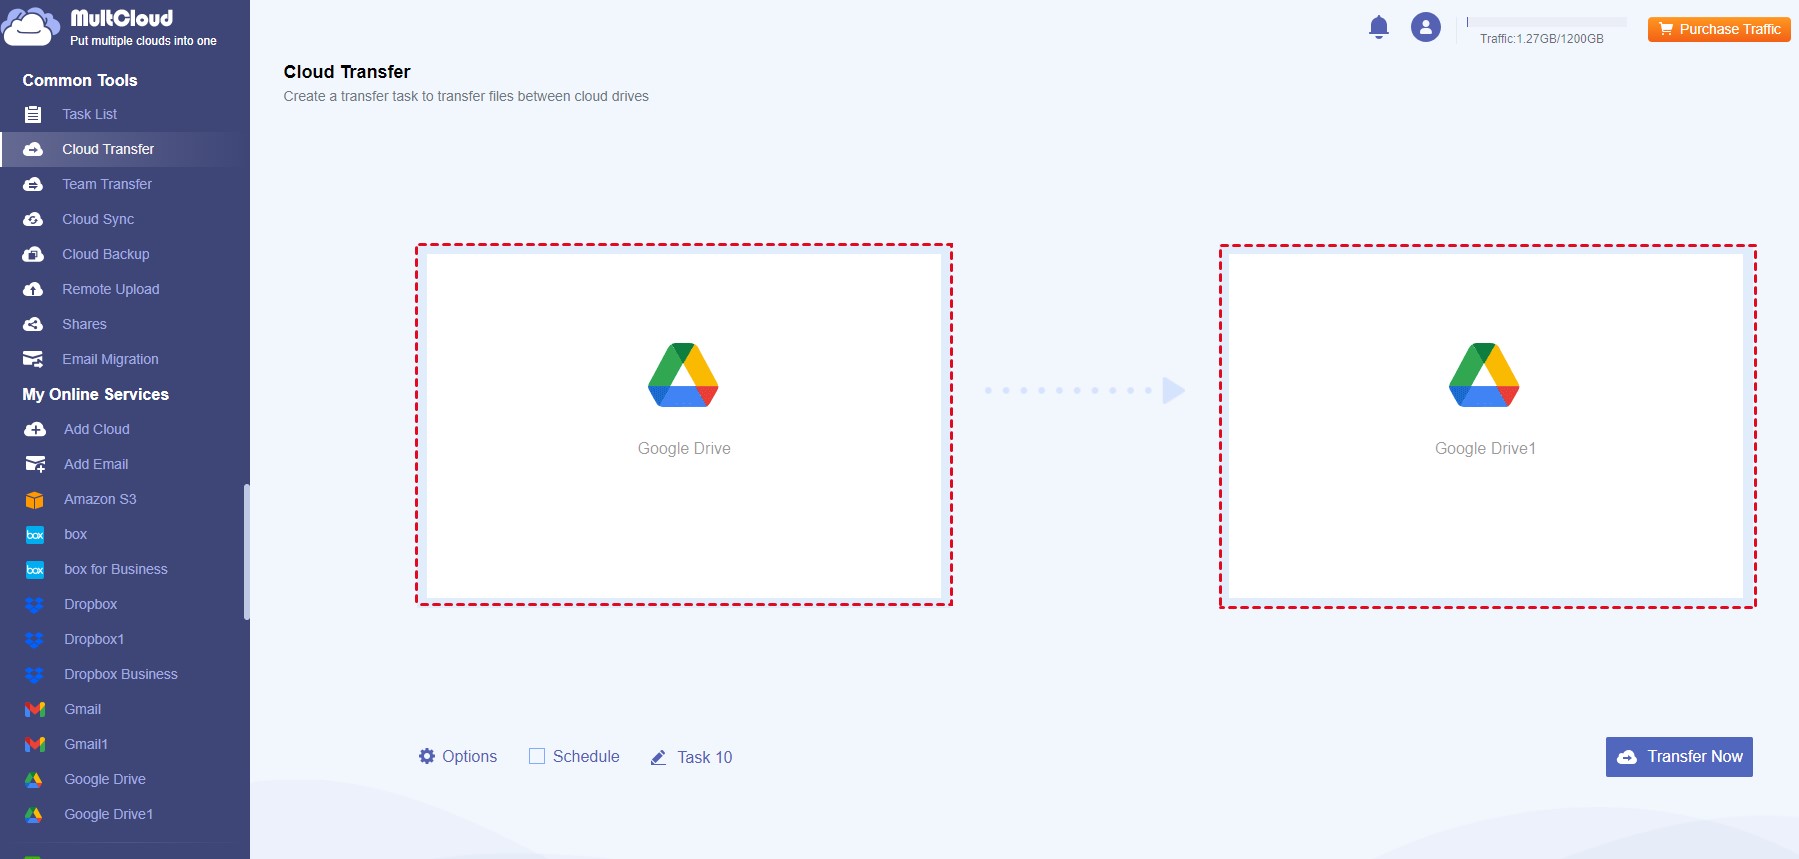1799x859 pixels.
Task: Click the Cloud Transfer sidebar icon
Action: click(33, 149)
